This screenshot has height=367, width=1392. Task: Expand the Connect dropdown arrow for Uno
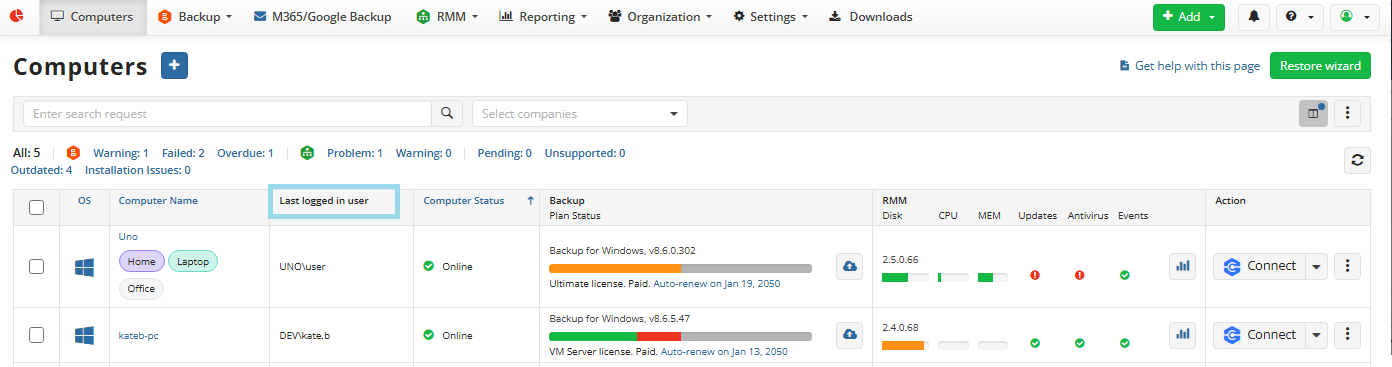(x=1316, y=266)
